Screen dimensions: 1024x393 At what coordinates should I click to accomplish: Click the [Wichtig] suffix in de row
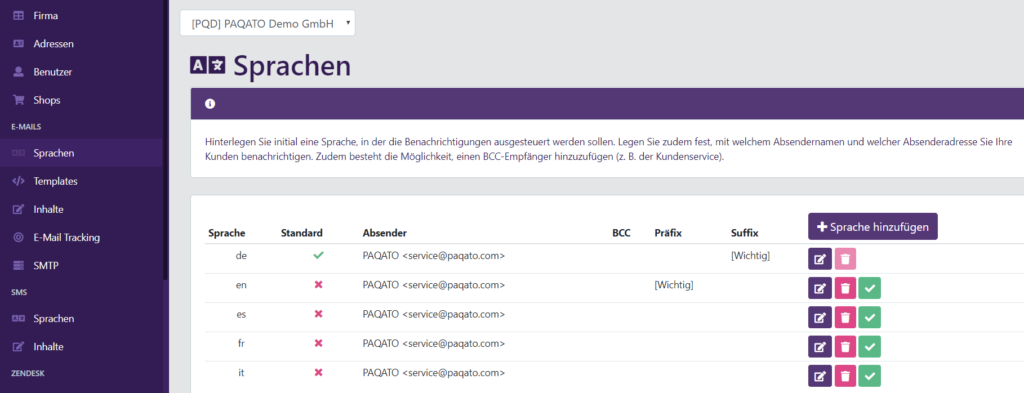tap(751, 256)
